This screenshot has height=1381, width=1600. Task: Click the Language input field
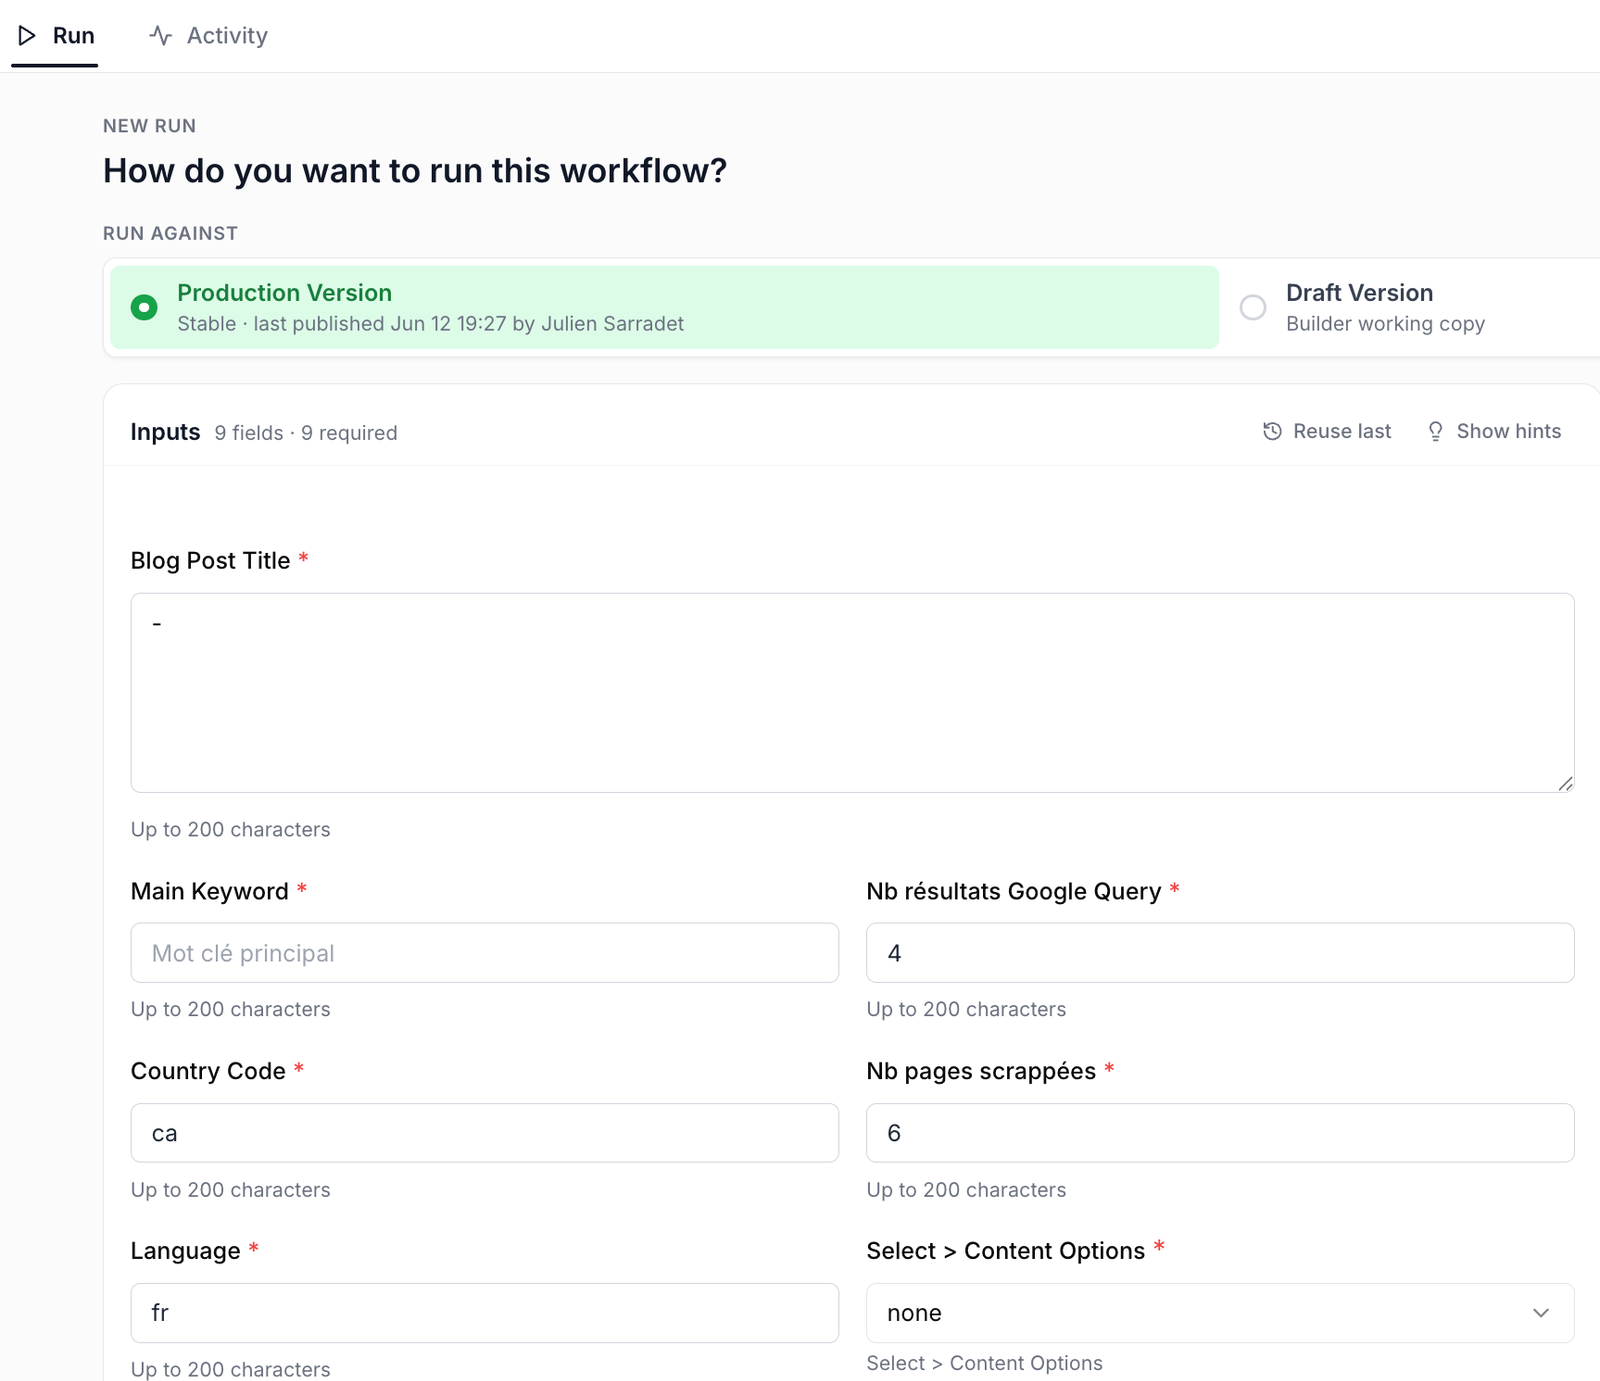(485, 1313)
